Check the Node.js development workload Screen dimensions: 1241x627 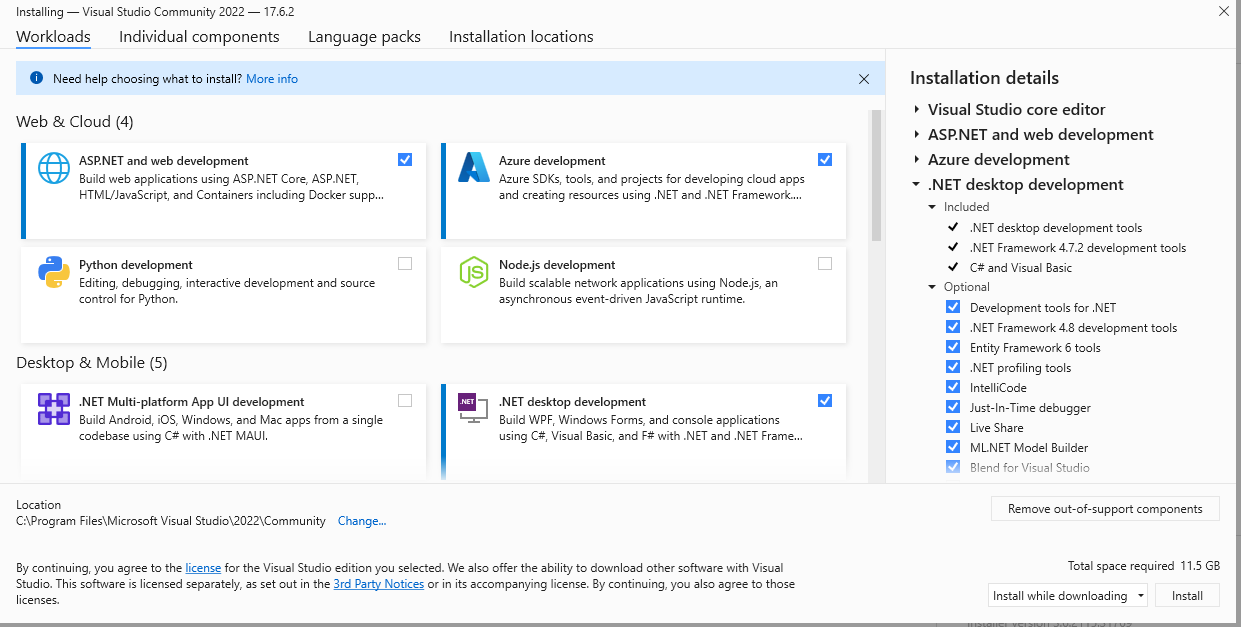[x=824, y=264]
